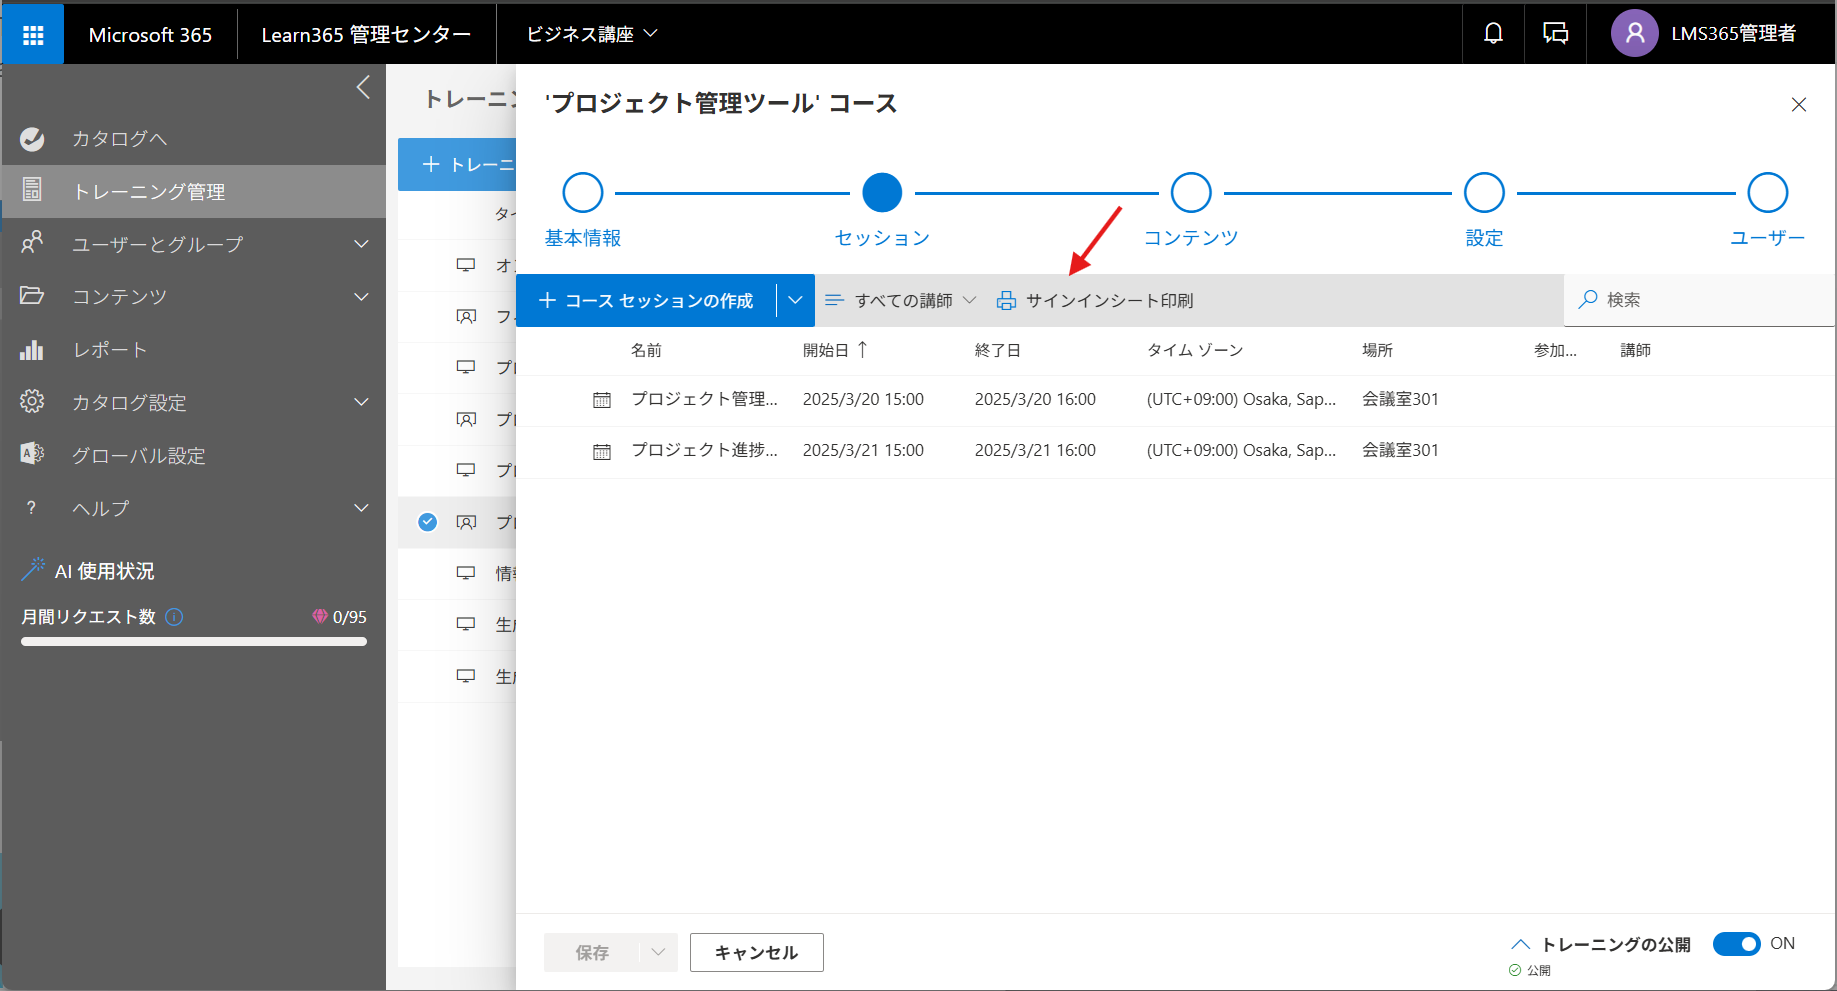Click コース セッションの作成 button
Screen dimensions: 1837x991
[x=646, y=300]
